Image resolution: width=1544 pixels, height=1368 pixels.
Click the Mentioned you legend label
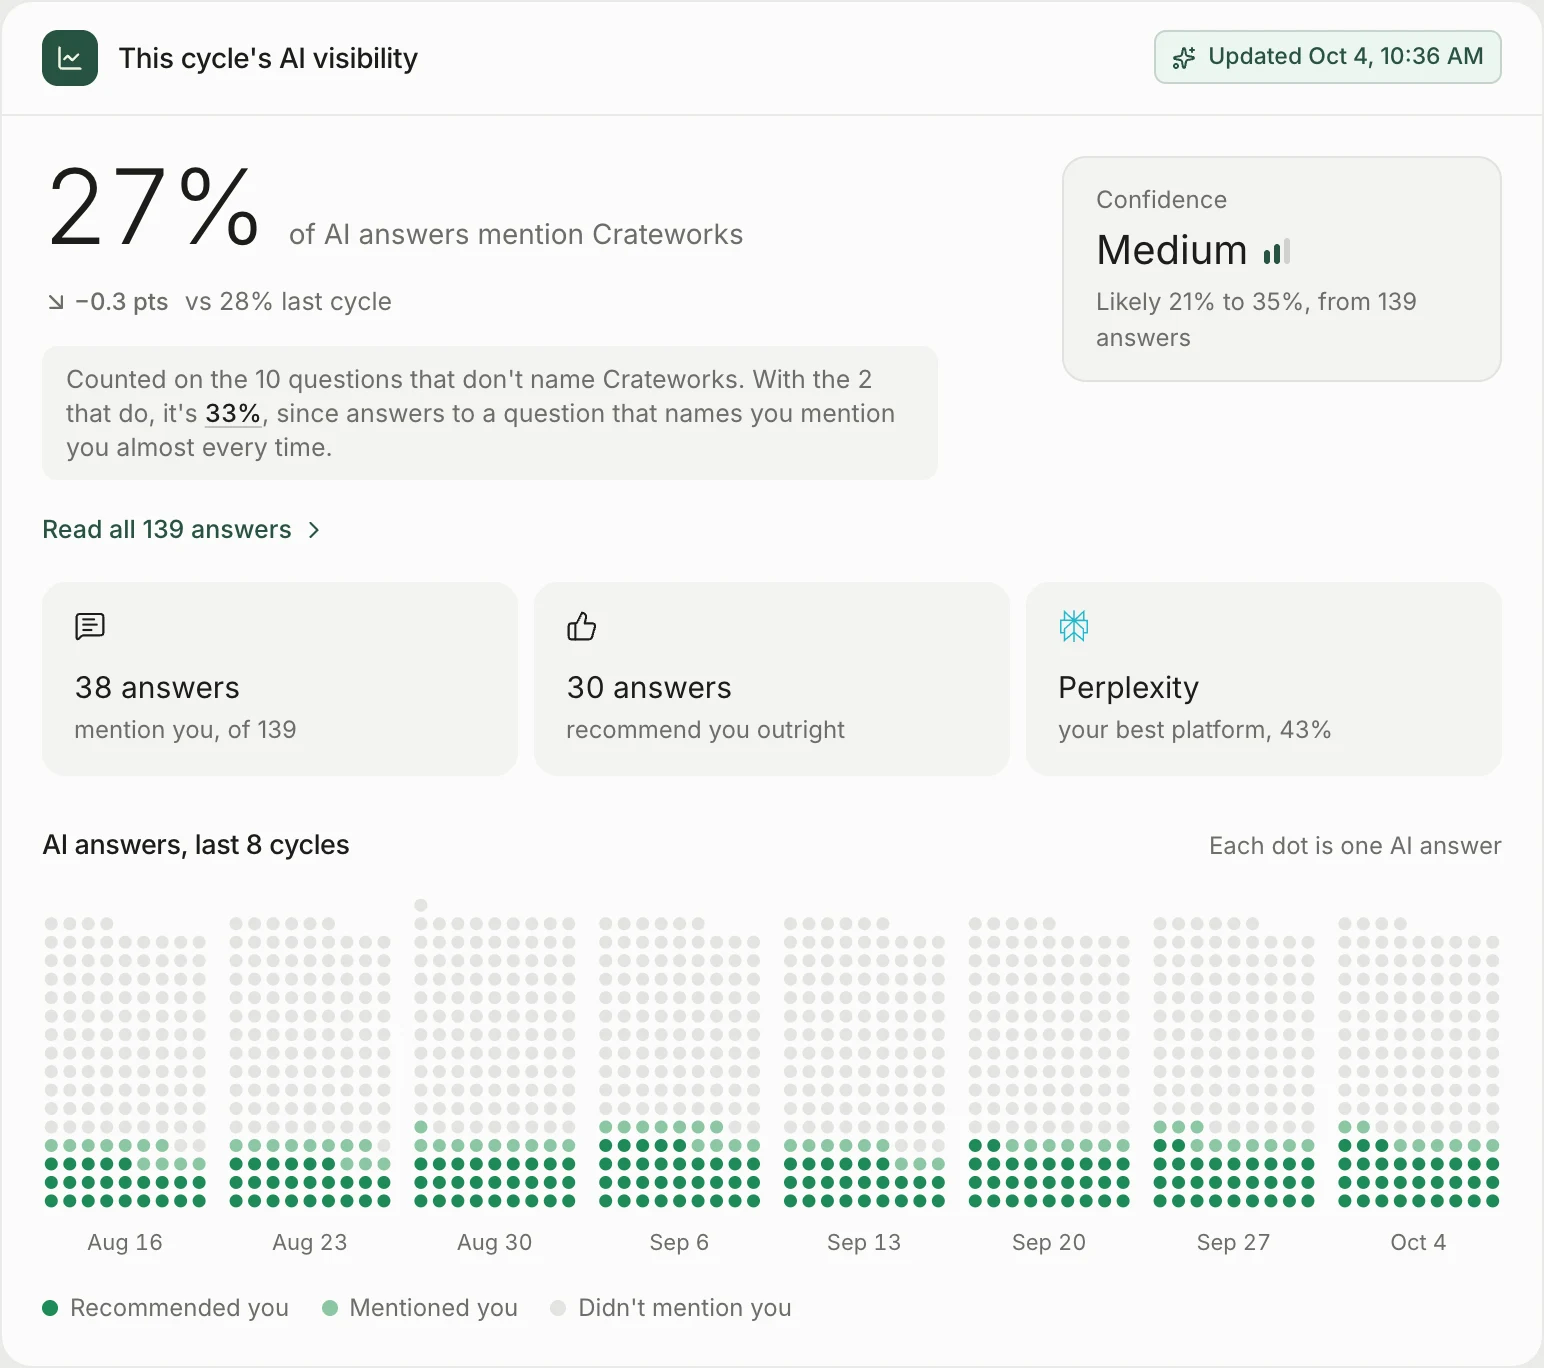434,1308
